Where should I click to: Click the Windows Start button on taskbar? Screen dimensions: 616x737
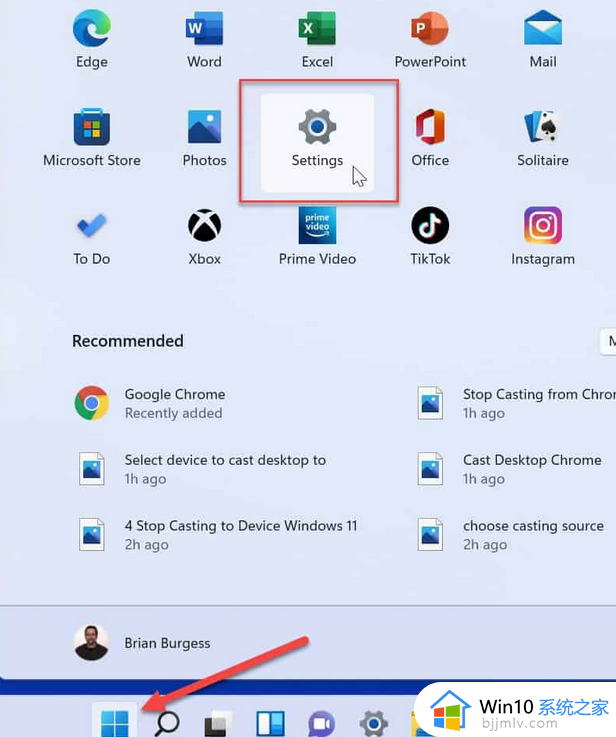tap(115, 722)
